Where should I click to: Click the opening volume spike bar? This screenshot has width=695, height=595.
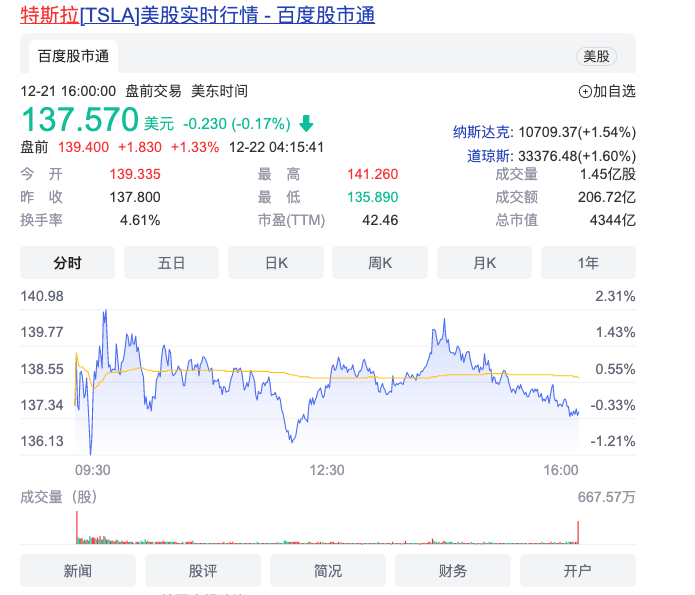pos(77,528)
